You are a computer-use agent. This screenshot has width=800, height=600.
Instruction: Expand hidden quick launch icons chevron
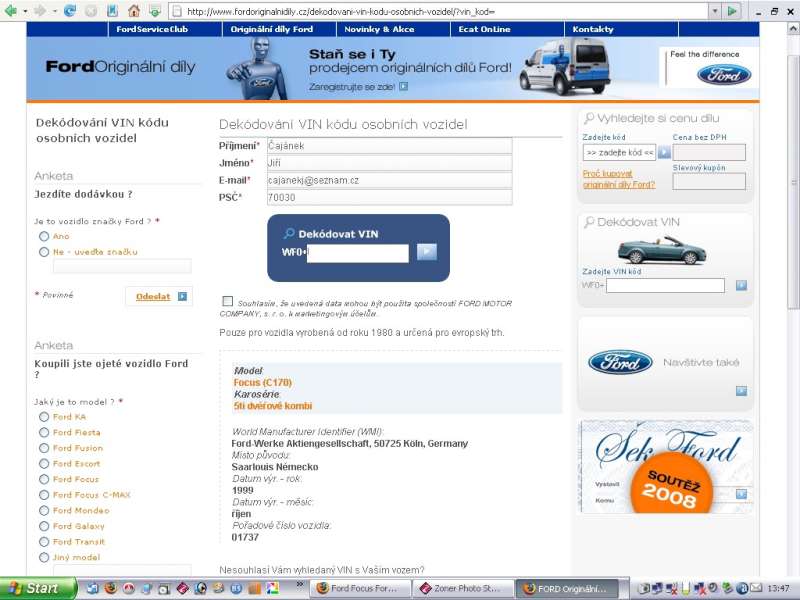pos(300,584)
